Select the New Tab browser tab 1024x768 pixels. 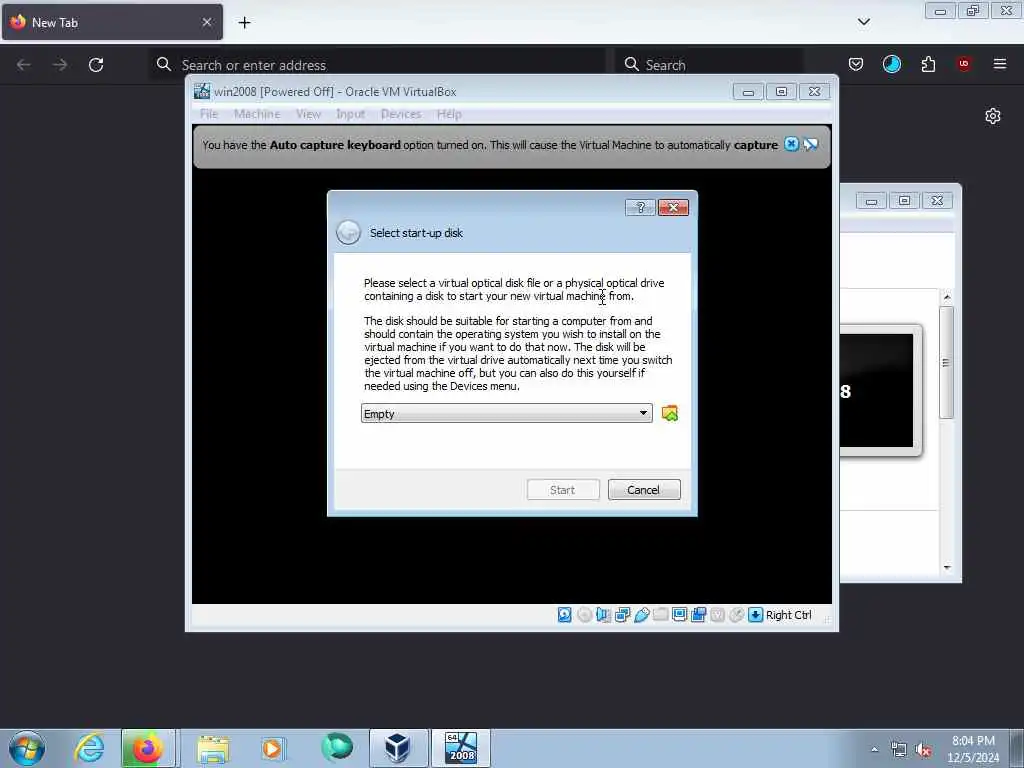(112, 22)
